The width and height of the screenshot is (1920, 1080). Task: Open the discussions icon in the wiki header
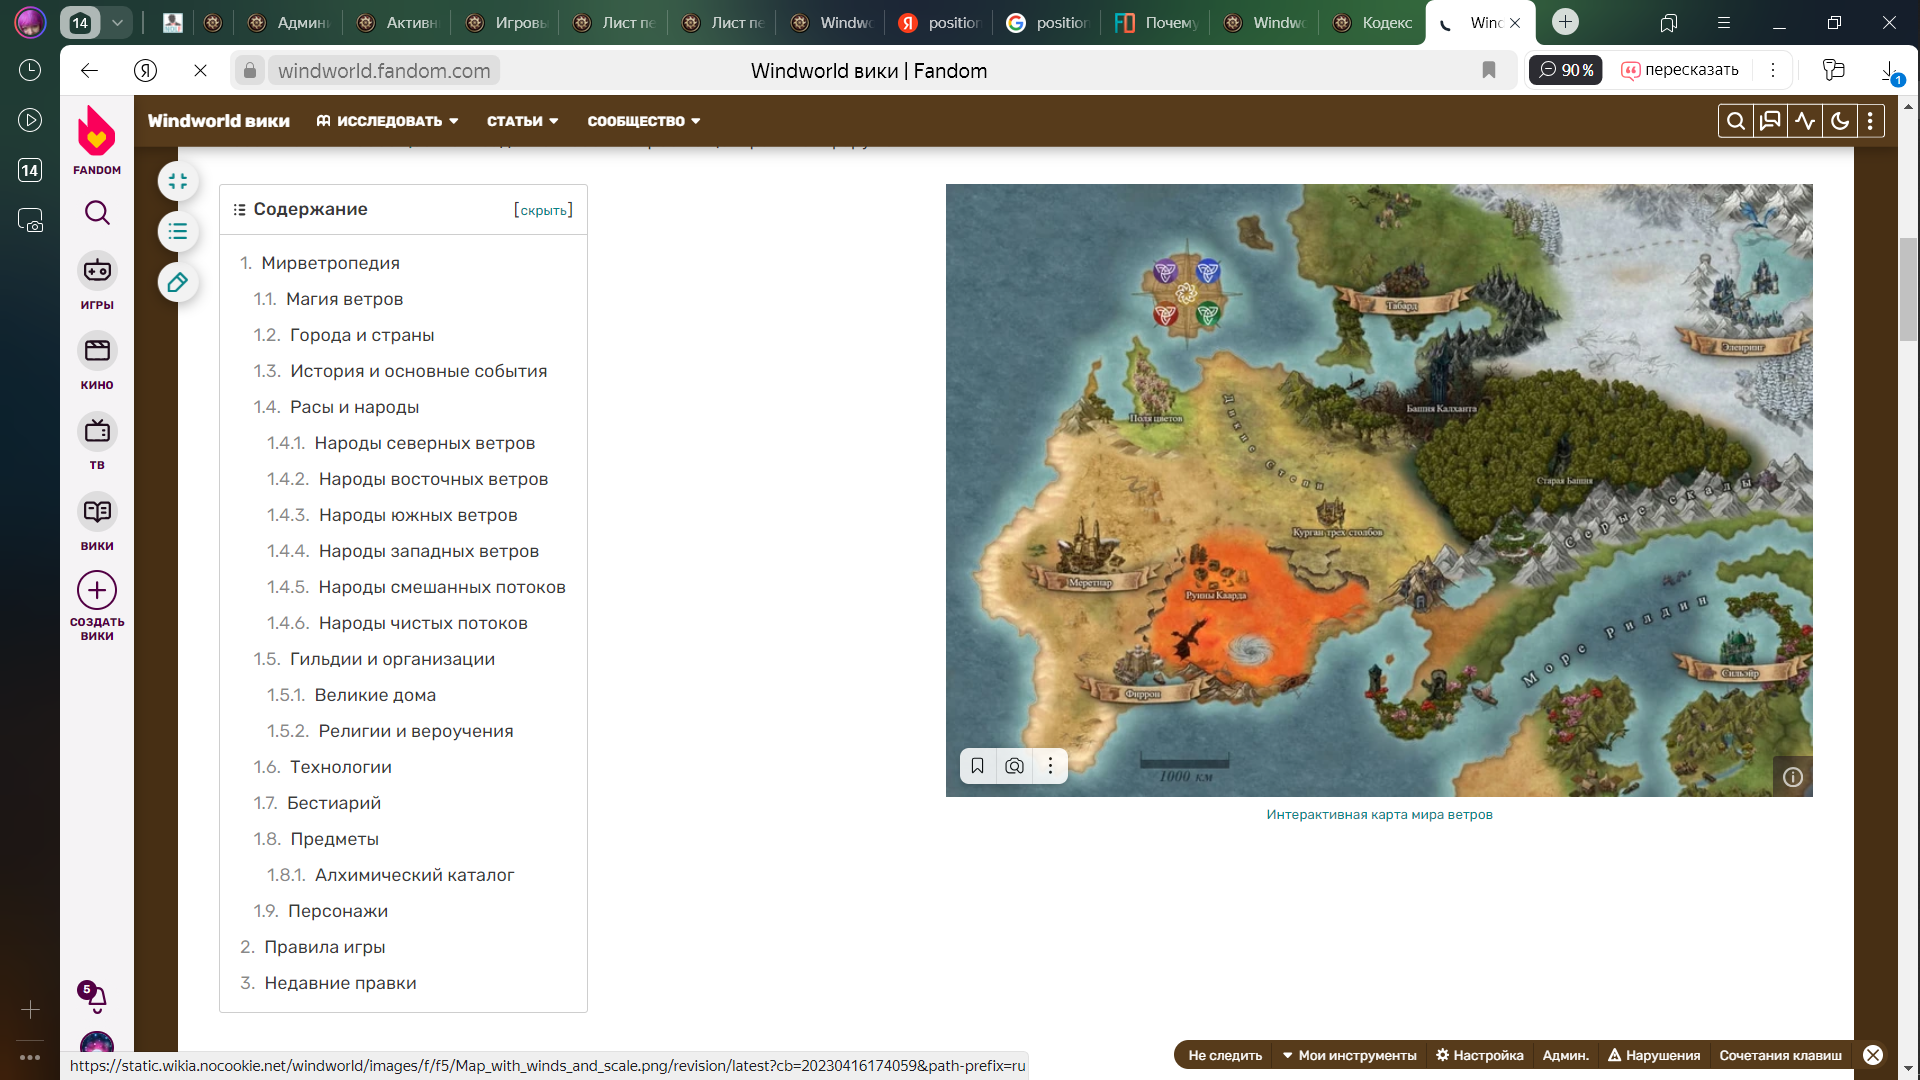[x=1770, y=121]
